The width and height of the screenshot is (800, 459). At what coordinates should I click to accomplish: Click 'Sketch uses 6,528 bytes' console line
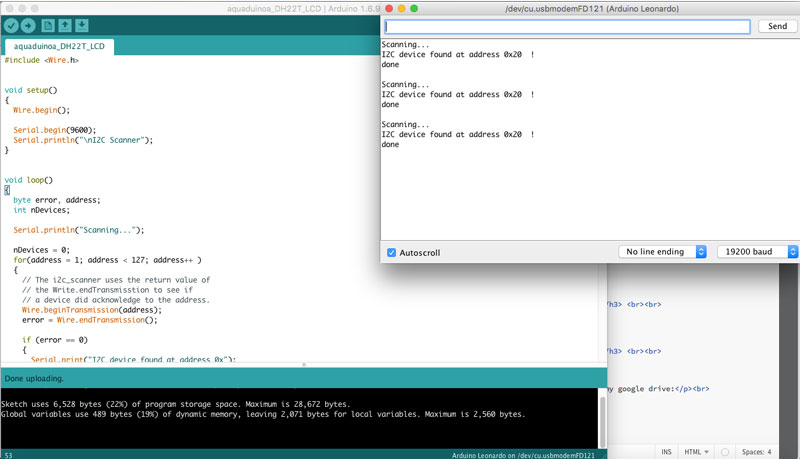(176, 404)
